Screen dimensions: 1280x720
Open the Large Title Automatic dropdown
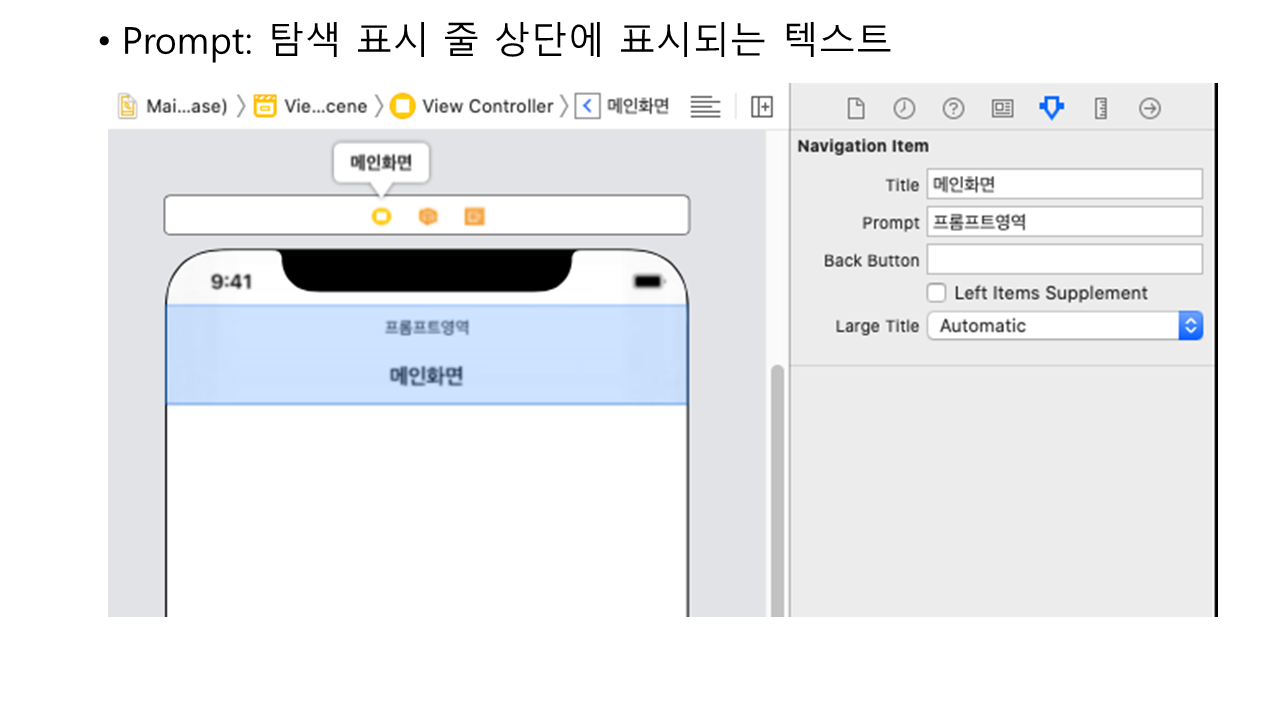pyautogui.click(x=1064, y=326)
